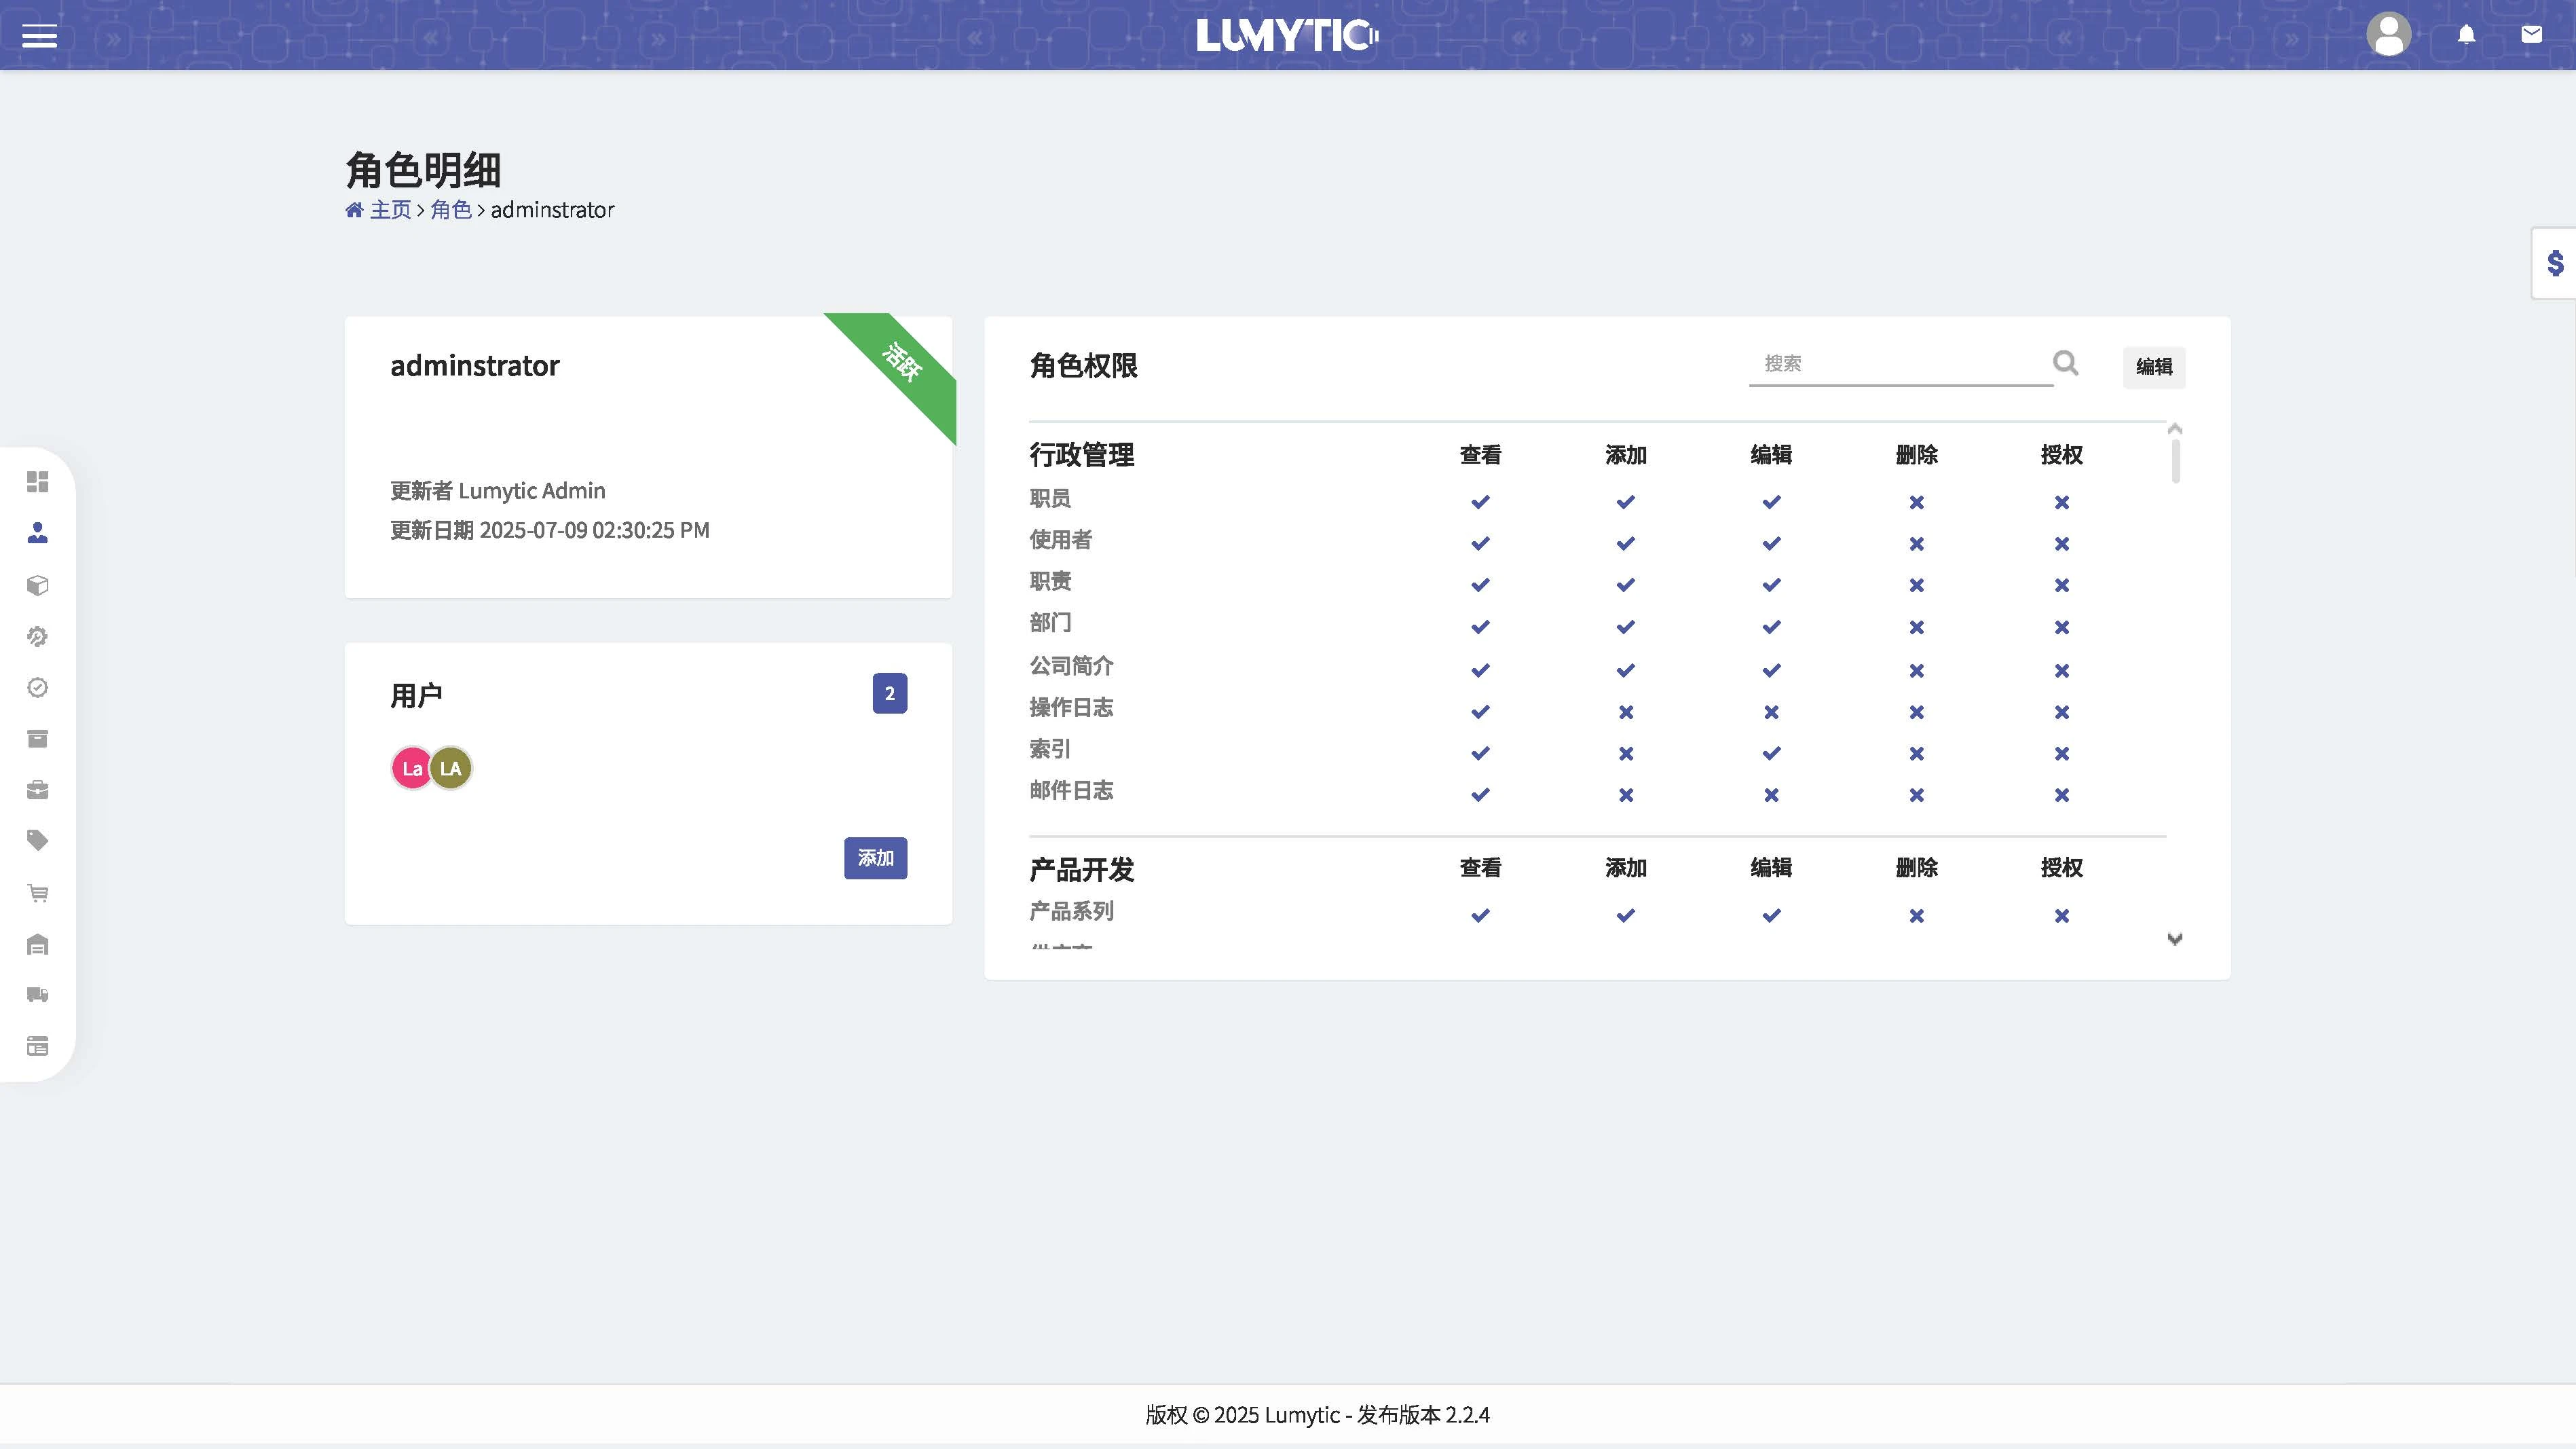The width and height of the screenshot is (2576, 1449).
Task: Toggle 查看 permission checkmark for 职员 row
Action: tap(1479, 501)
